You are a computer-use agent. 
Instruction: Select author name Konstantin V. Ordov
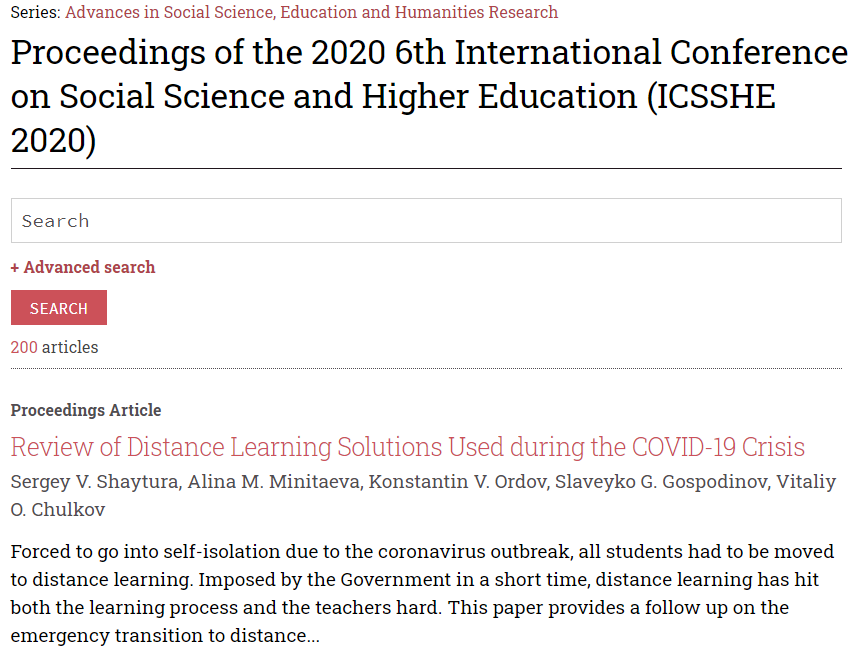point(458,482)
